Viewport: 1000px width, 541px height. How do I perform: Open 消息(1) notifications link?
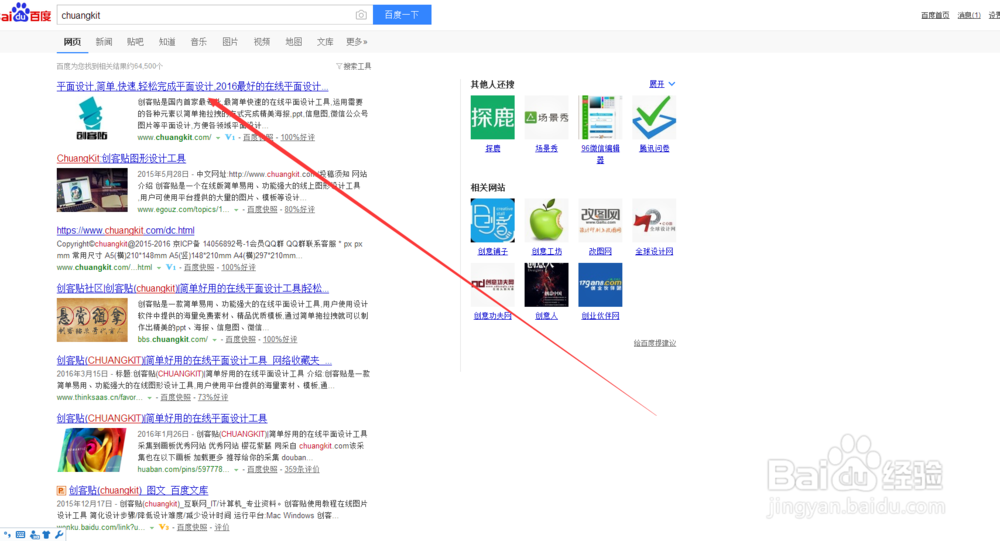[969, 15]
